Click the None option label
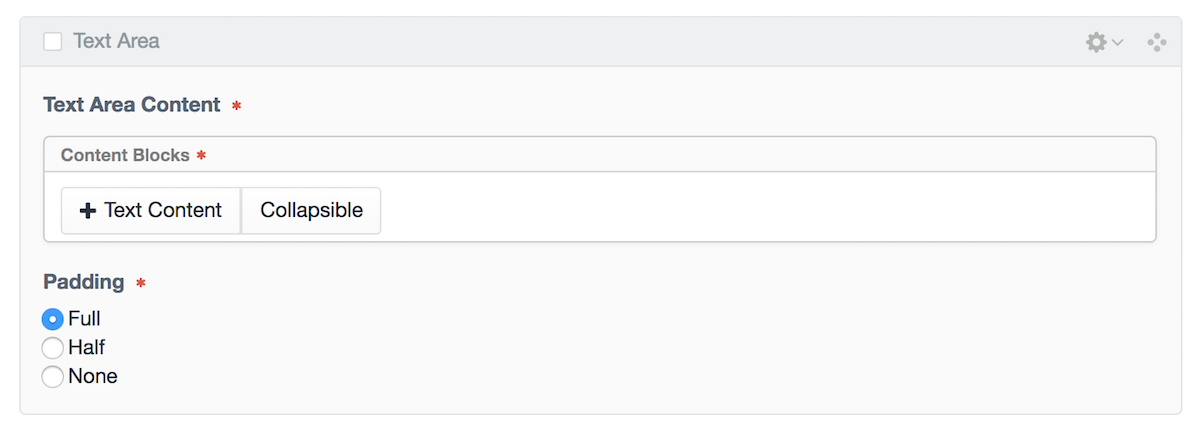 93,377
